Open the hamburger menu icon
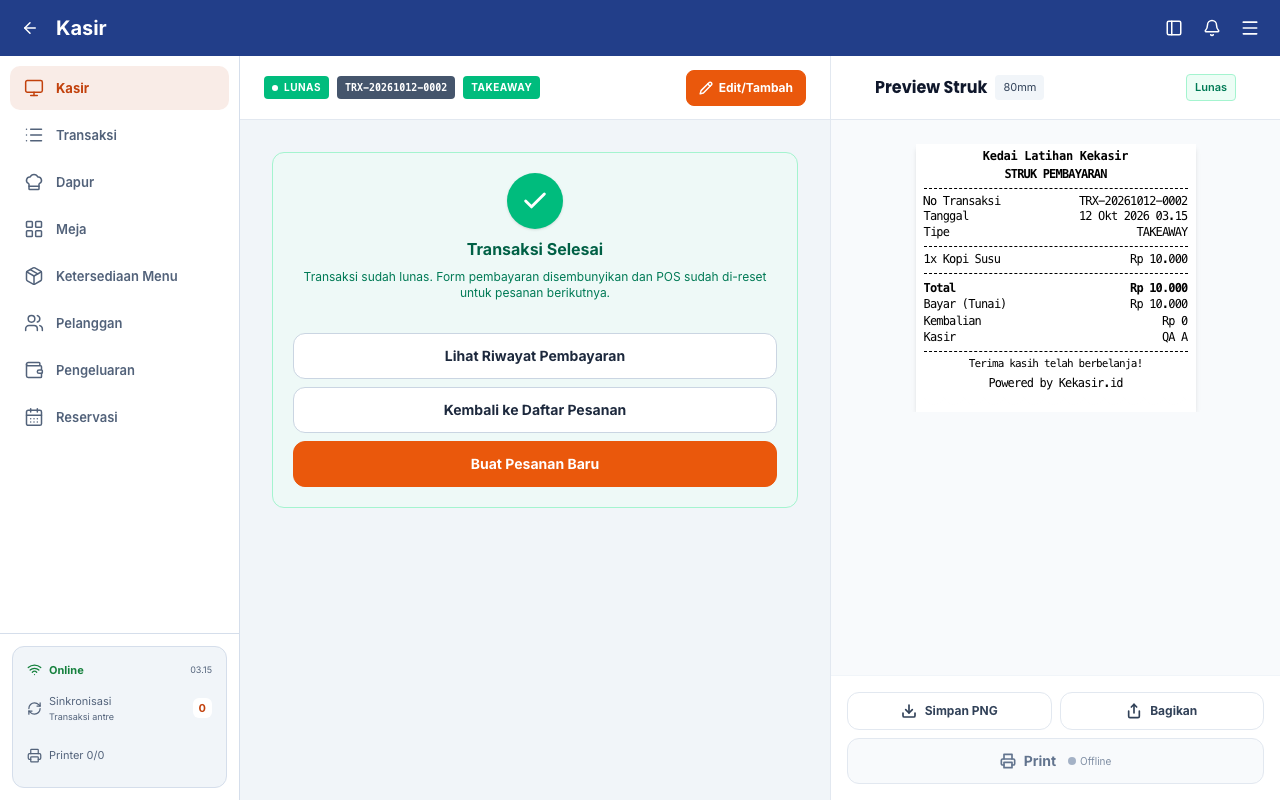This screenshot has width=1280, height=800. pos(1250,28)
